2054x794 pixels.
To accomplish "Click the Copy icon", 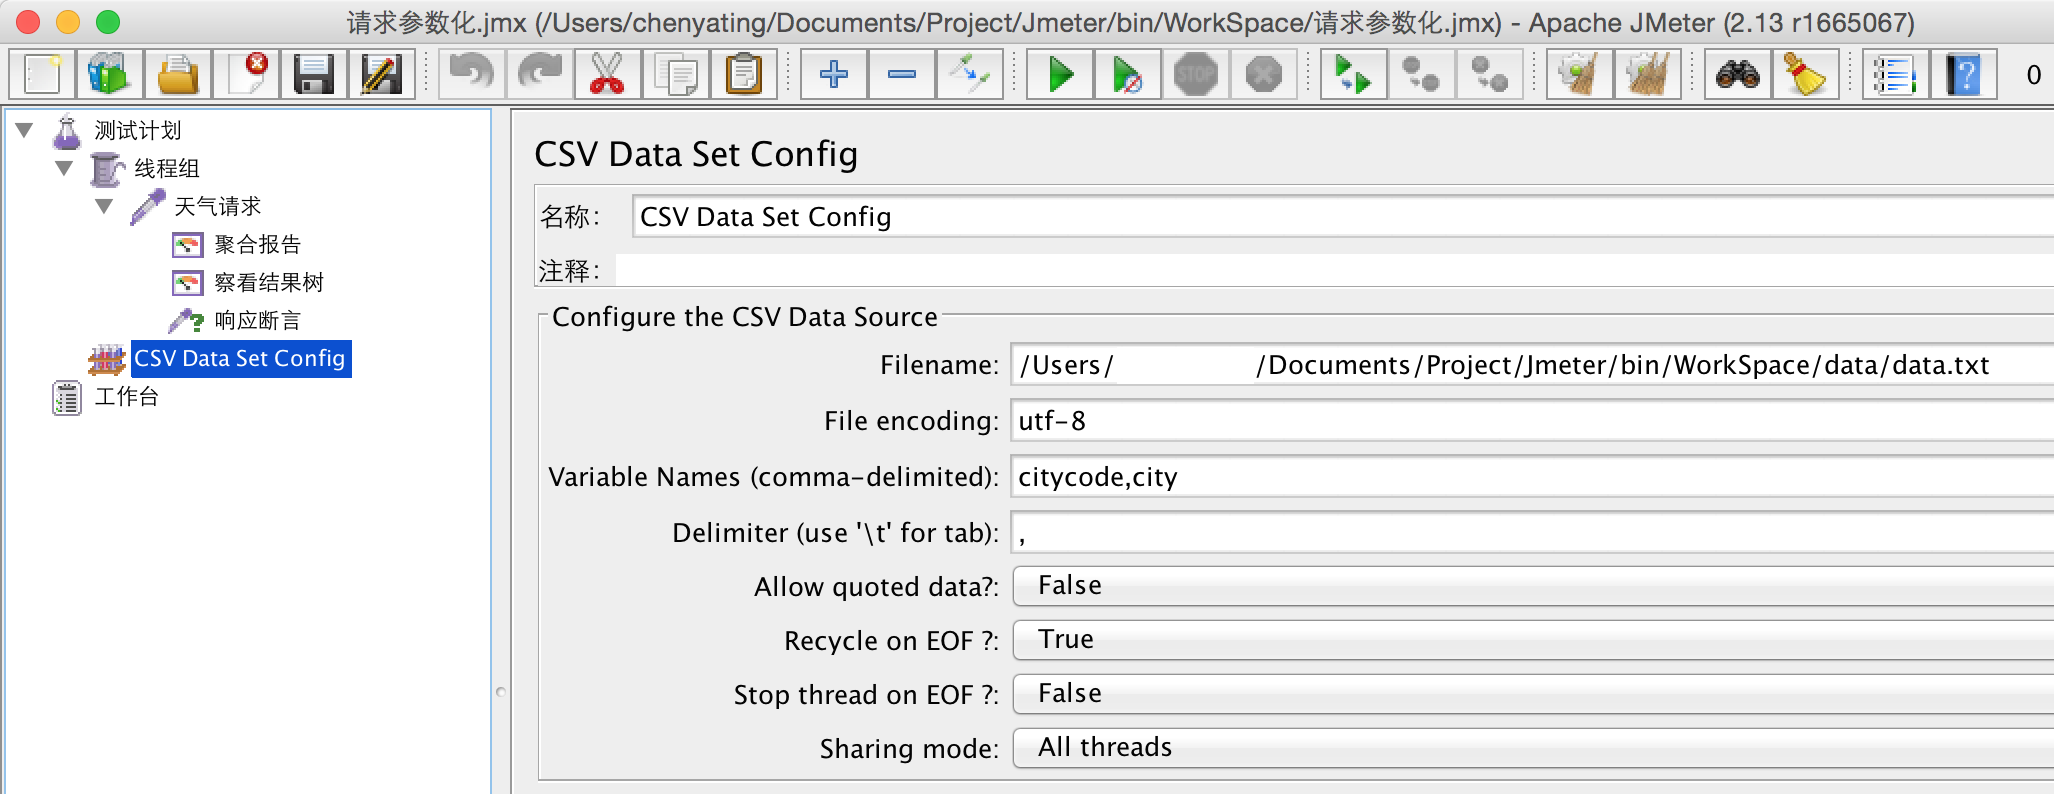I will (x=676, y=74).
